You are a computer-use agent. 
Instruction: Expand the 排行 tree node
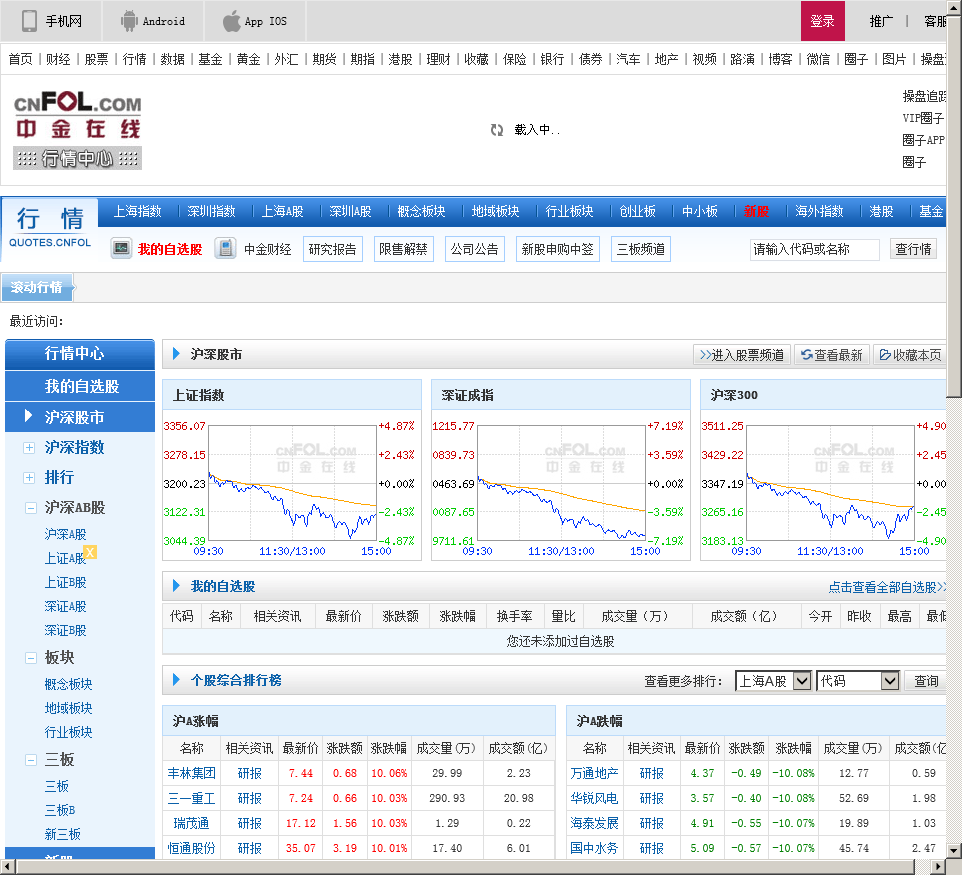click(29, 477)
